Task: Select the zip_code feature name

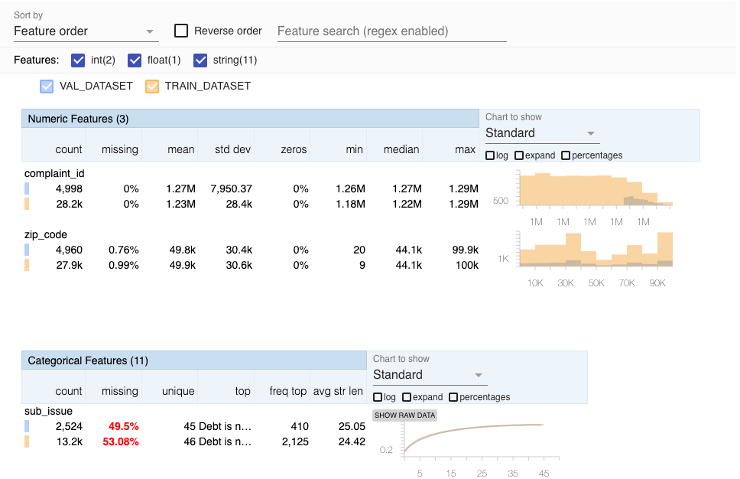Action: pyautogui.click(x=46, y=235)
